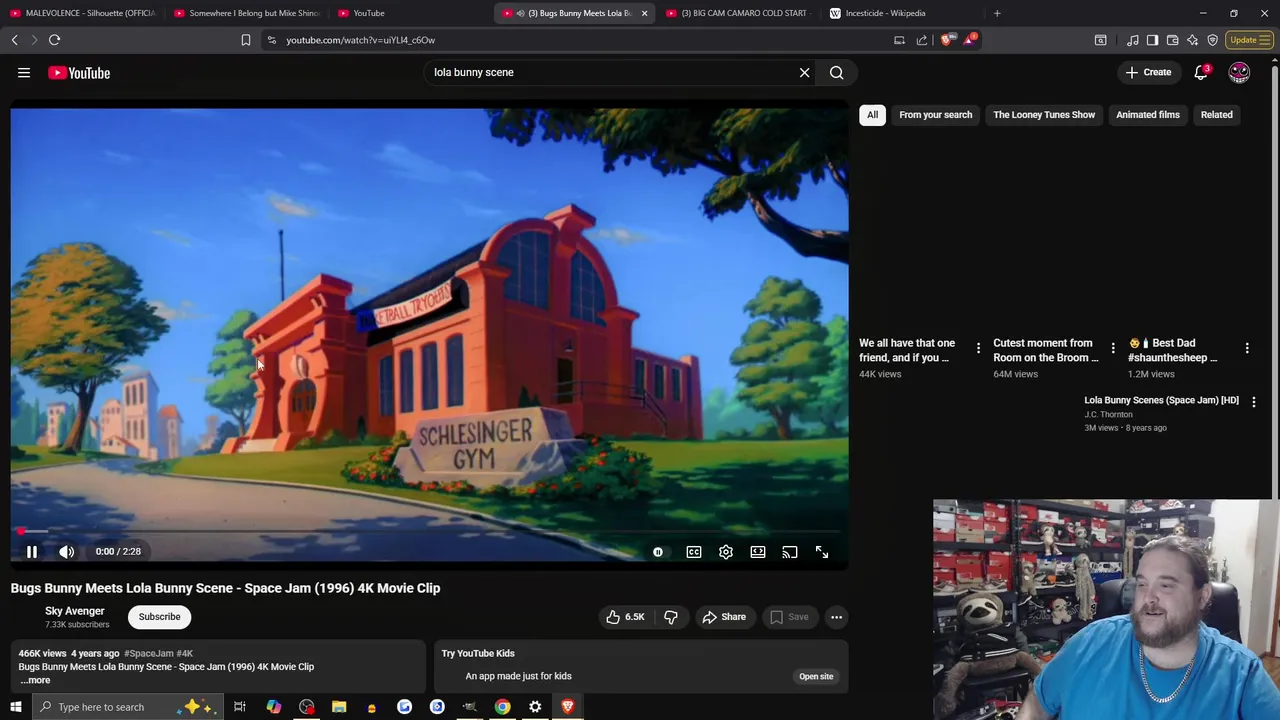Like the video showing 6.5K likes

[x=625, y=617]
